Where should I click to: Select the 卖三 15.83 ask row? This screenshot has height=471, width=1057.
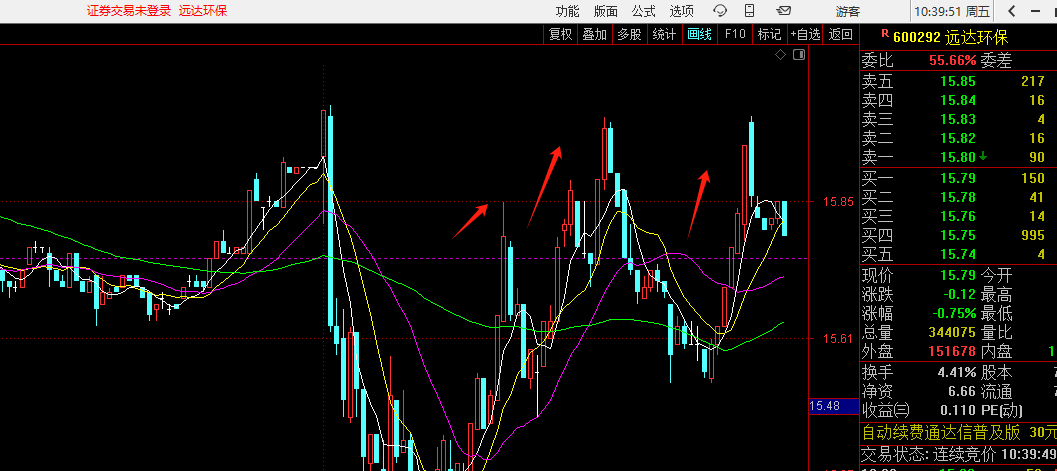click(959, 119)
